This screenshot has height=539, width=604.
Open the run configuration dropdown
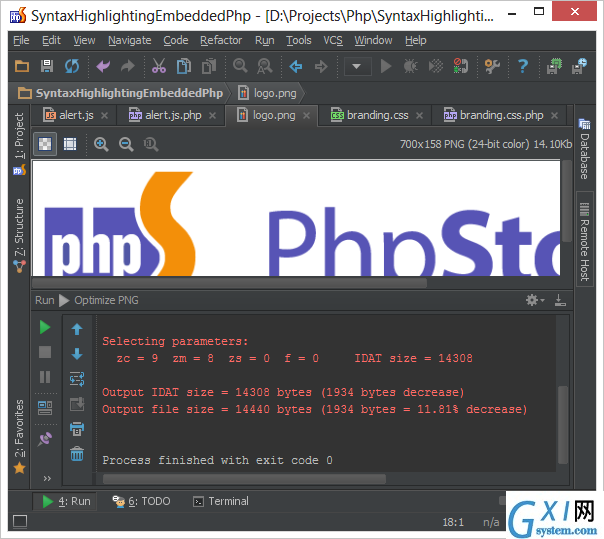(357, 66)
